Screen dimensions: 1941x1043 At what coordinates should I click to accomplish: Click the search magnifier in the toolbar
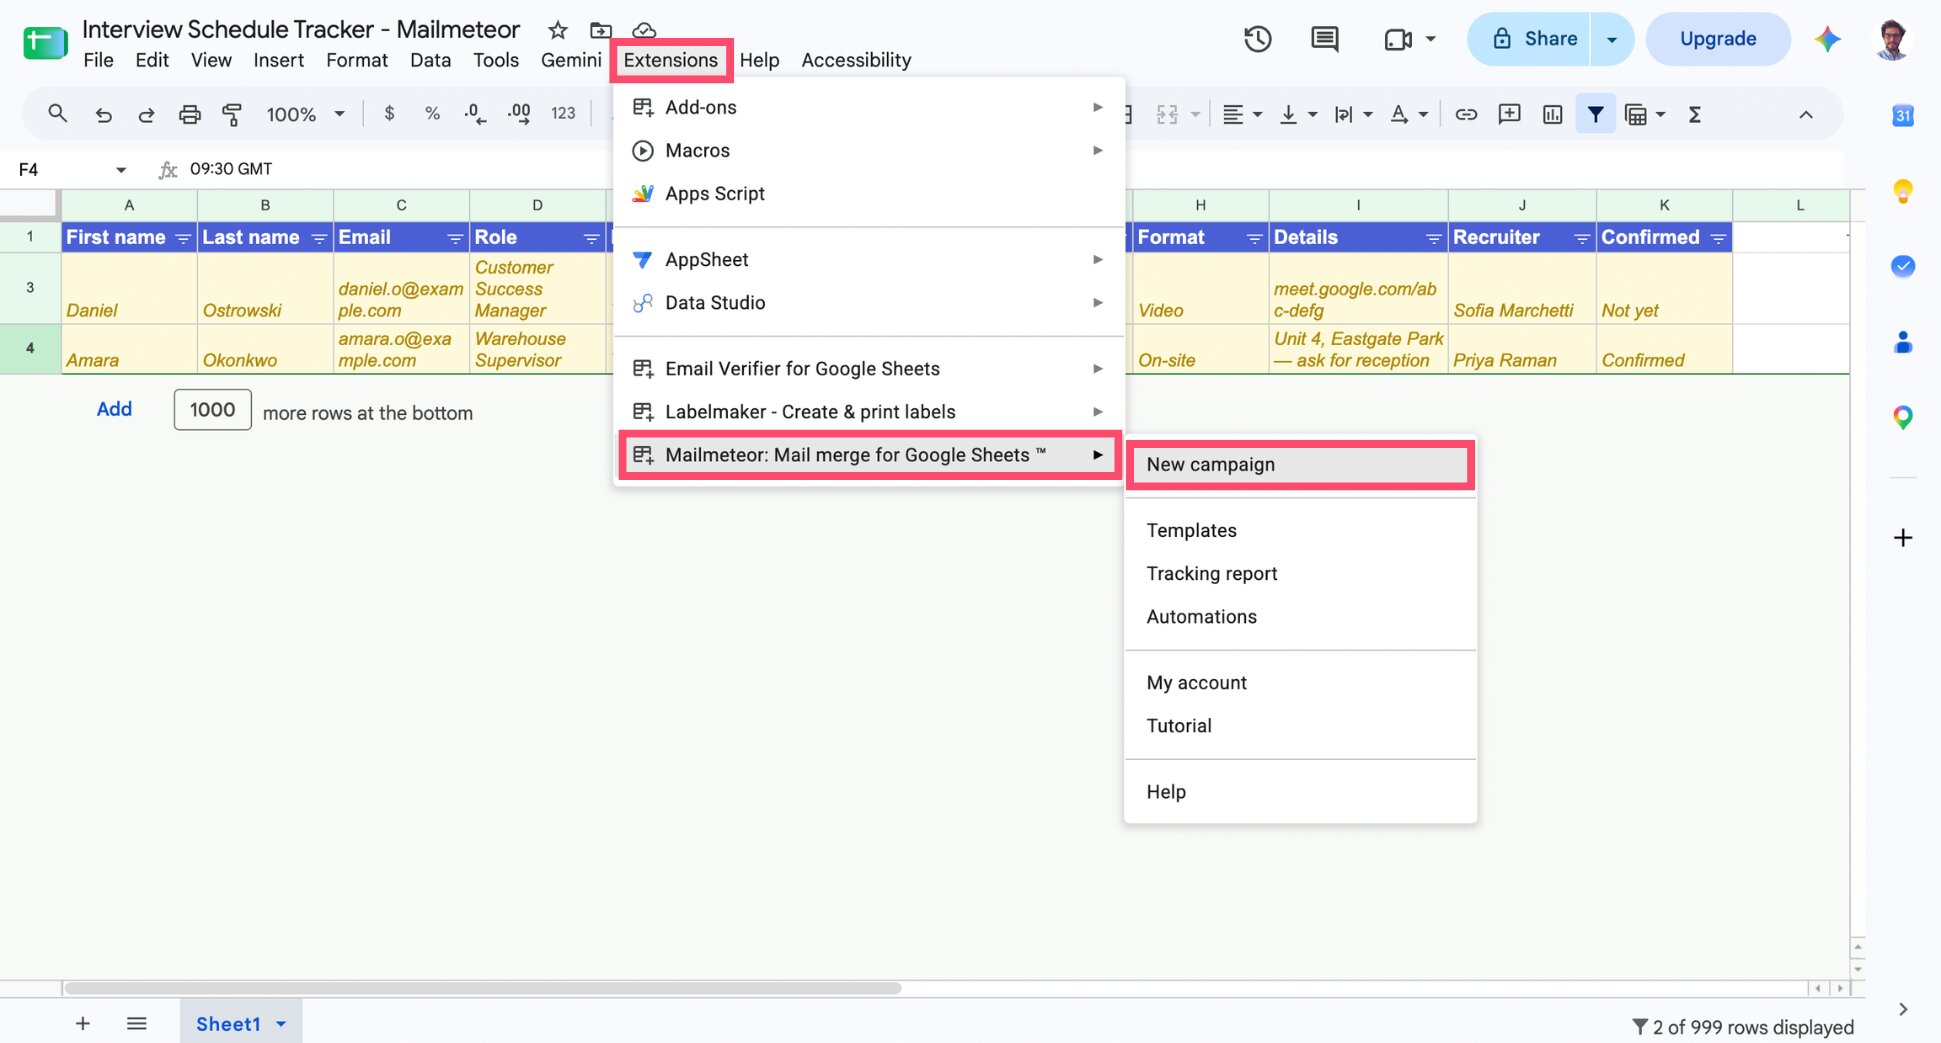[x=57, y=114]
